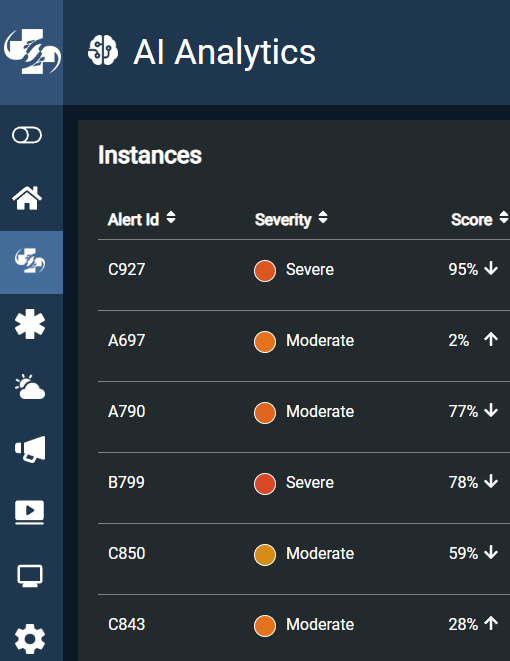Toggle the sidebar switch icon

pyautogui.click(x=27, y=135)
